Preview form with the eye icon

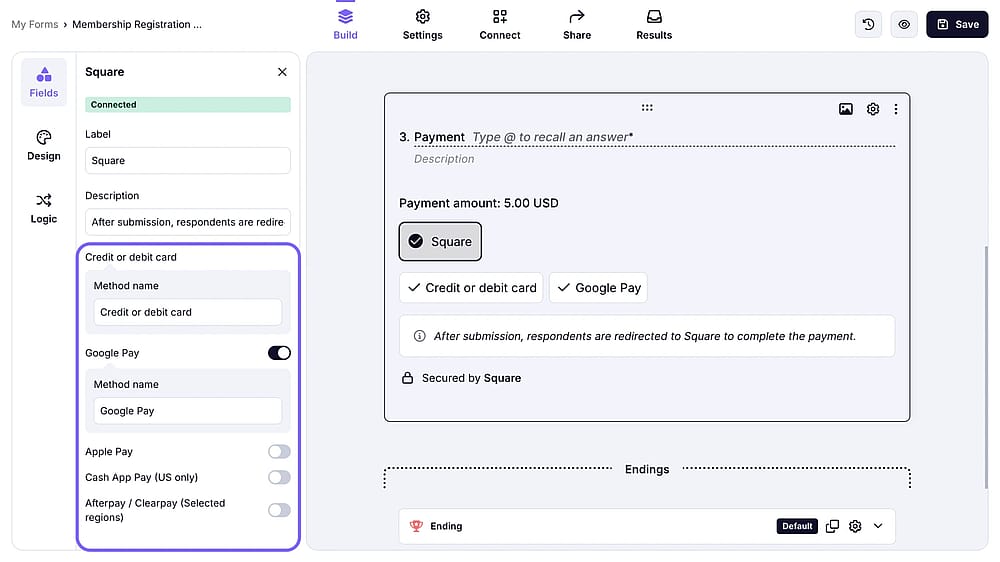(904, 24)
